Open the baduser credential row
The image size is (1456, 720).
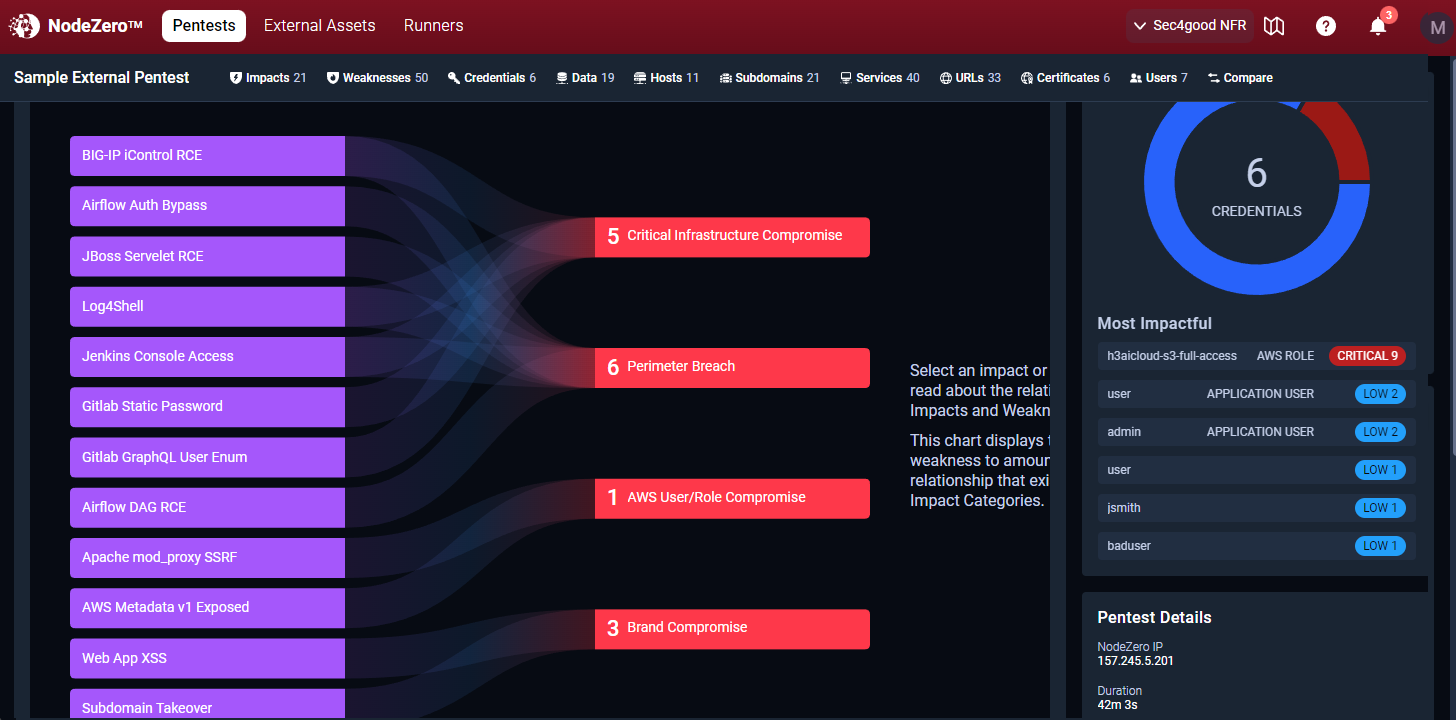coord(1256,546)
